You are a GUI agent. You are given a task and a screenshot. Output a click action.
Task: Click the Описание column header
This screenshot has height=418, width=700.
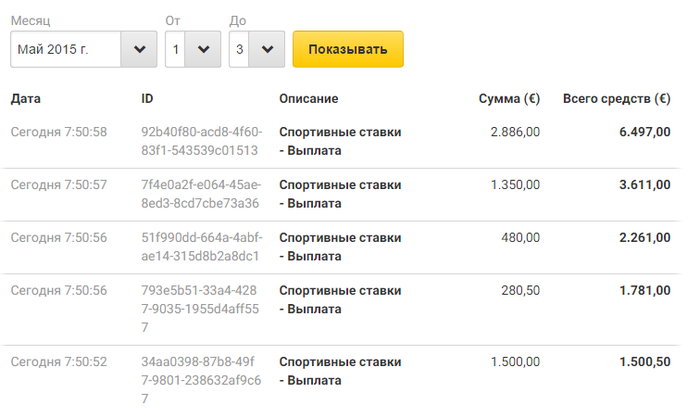pyautogui.click(x=309, y=99)
